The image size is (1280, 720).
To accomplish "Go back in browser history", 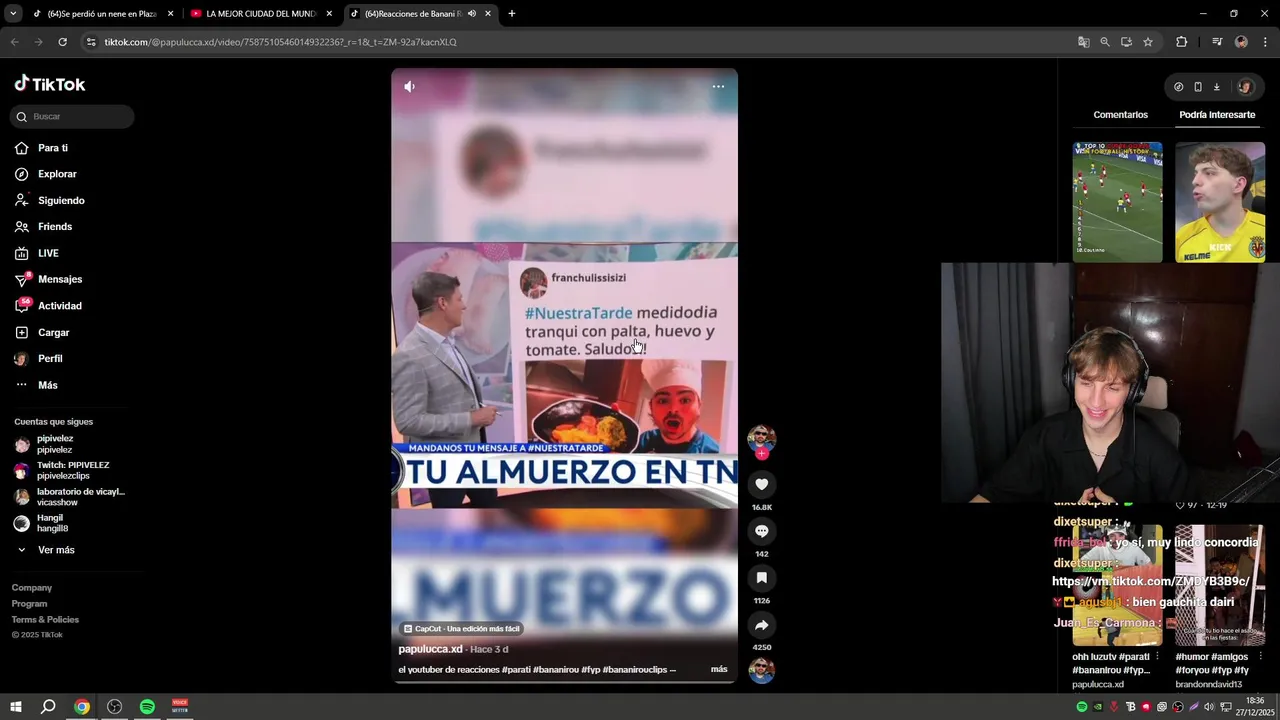I will [x=14, y=42].
